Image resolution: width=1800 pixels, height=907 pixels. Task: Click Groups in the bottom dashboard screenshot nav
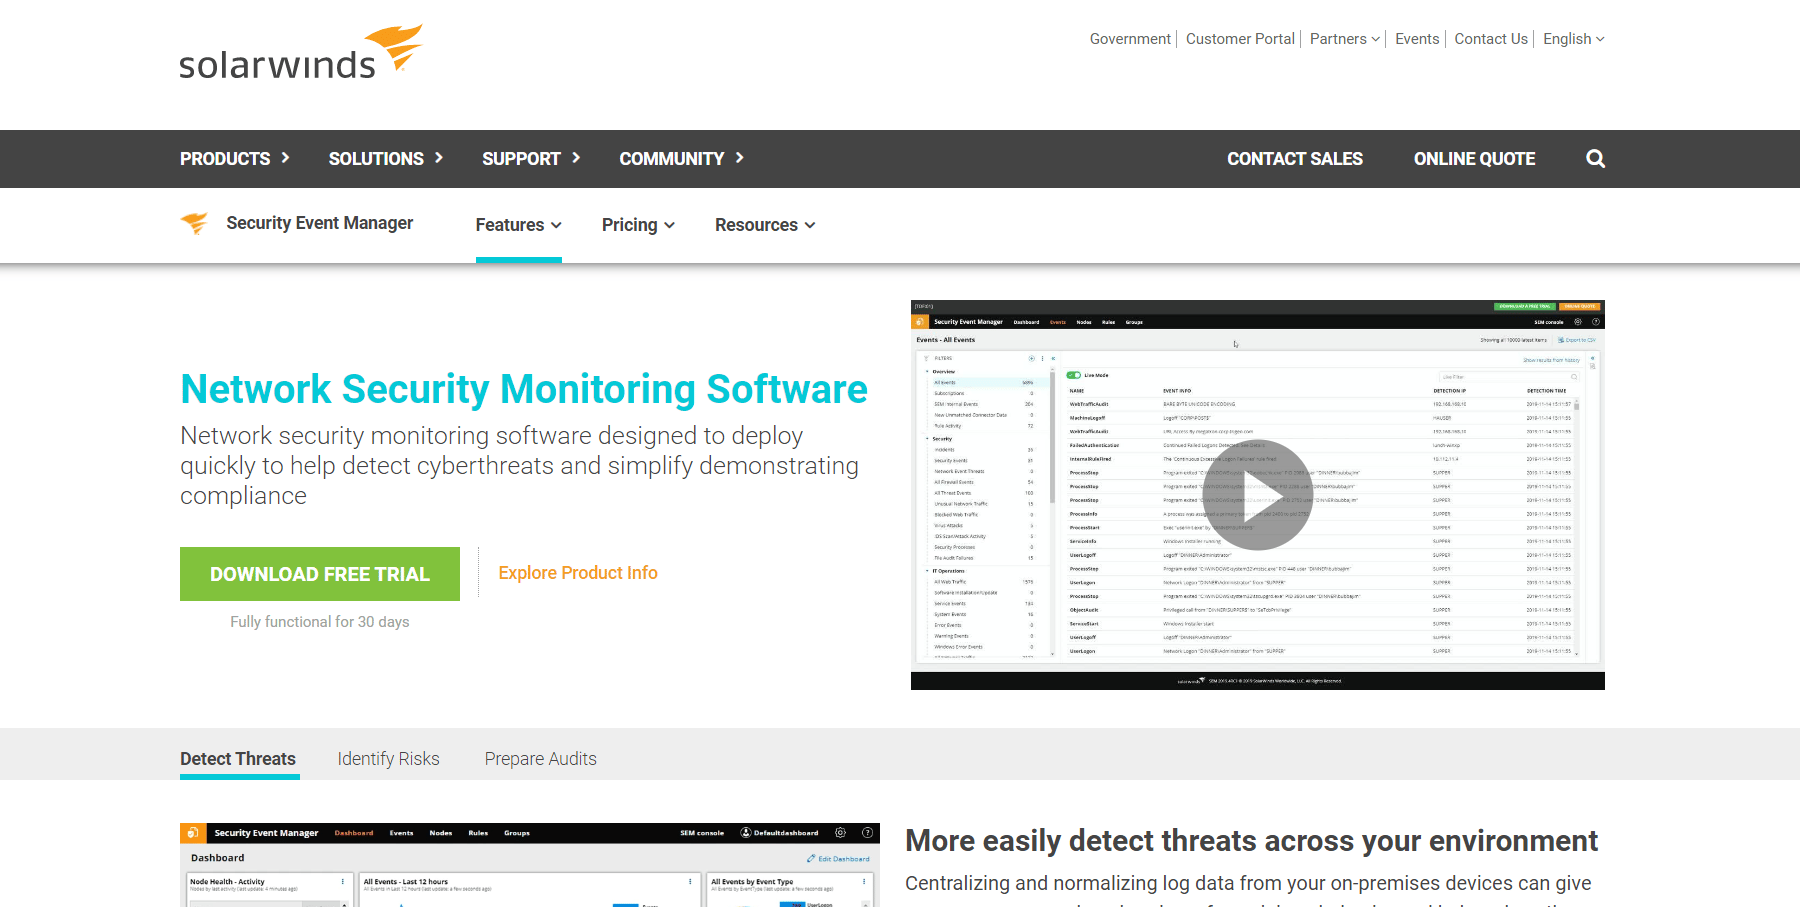click(x=517, y=833)
